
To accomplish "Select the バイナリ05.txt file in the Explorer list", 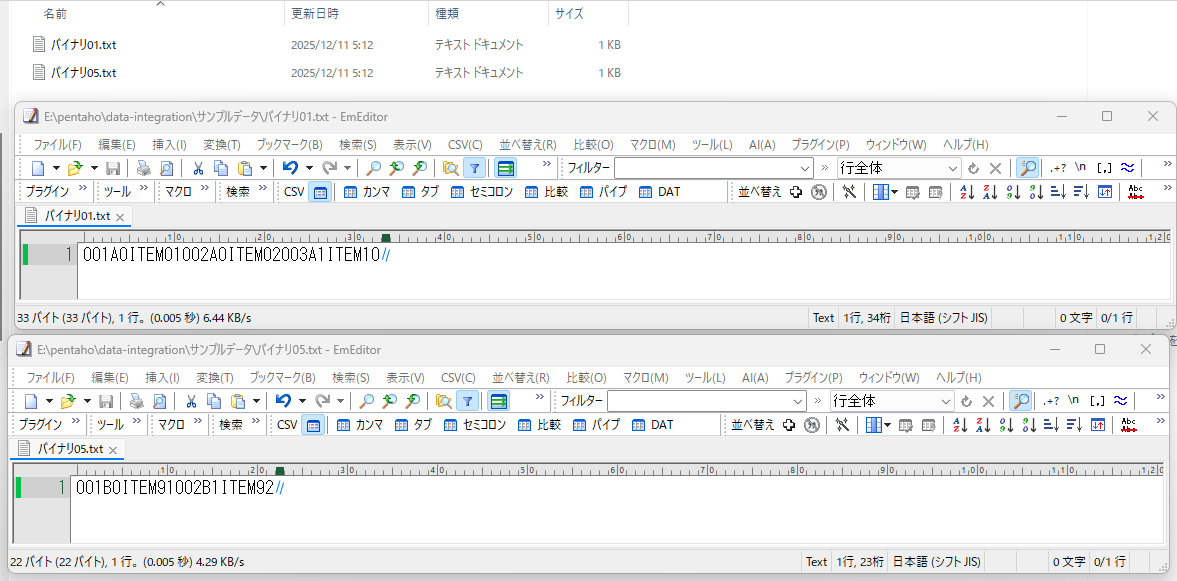I will (84, 73).
